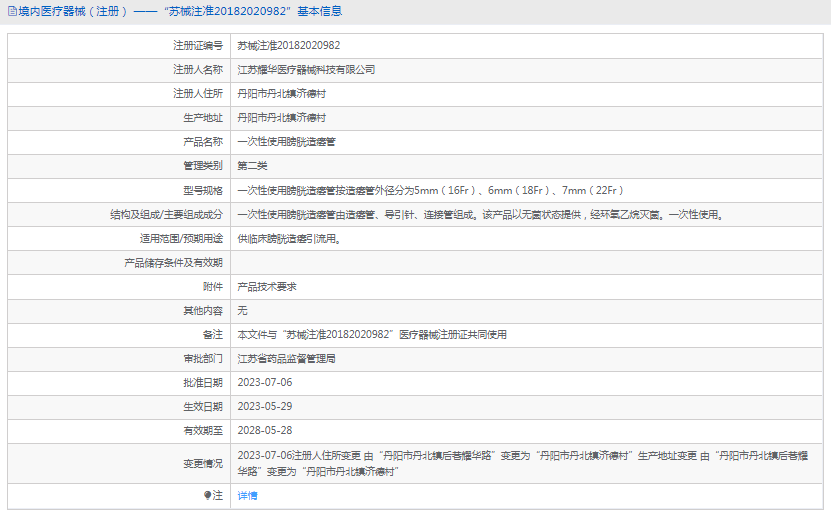Click the 生产地址 label

(x=203, y=118)
